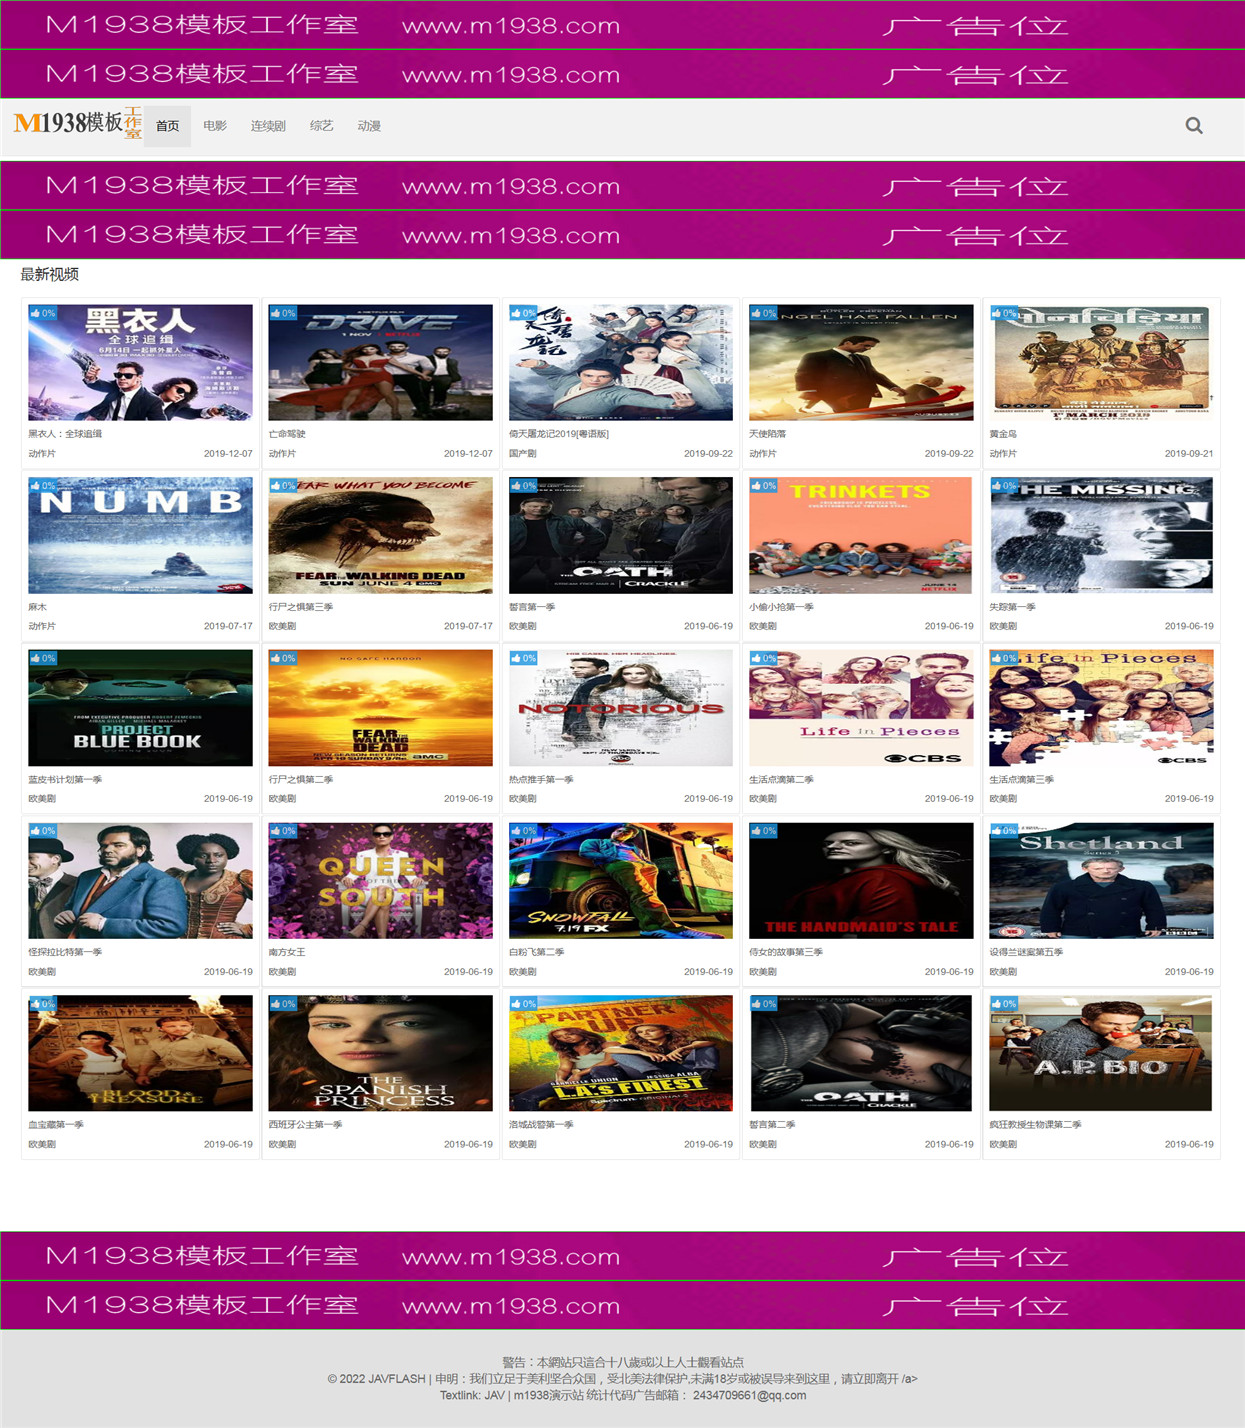The image size is (1245, 1428).
Task: Open the 动漫 navigation tab
Action: [369, 126]
